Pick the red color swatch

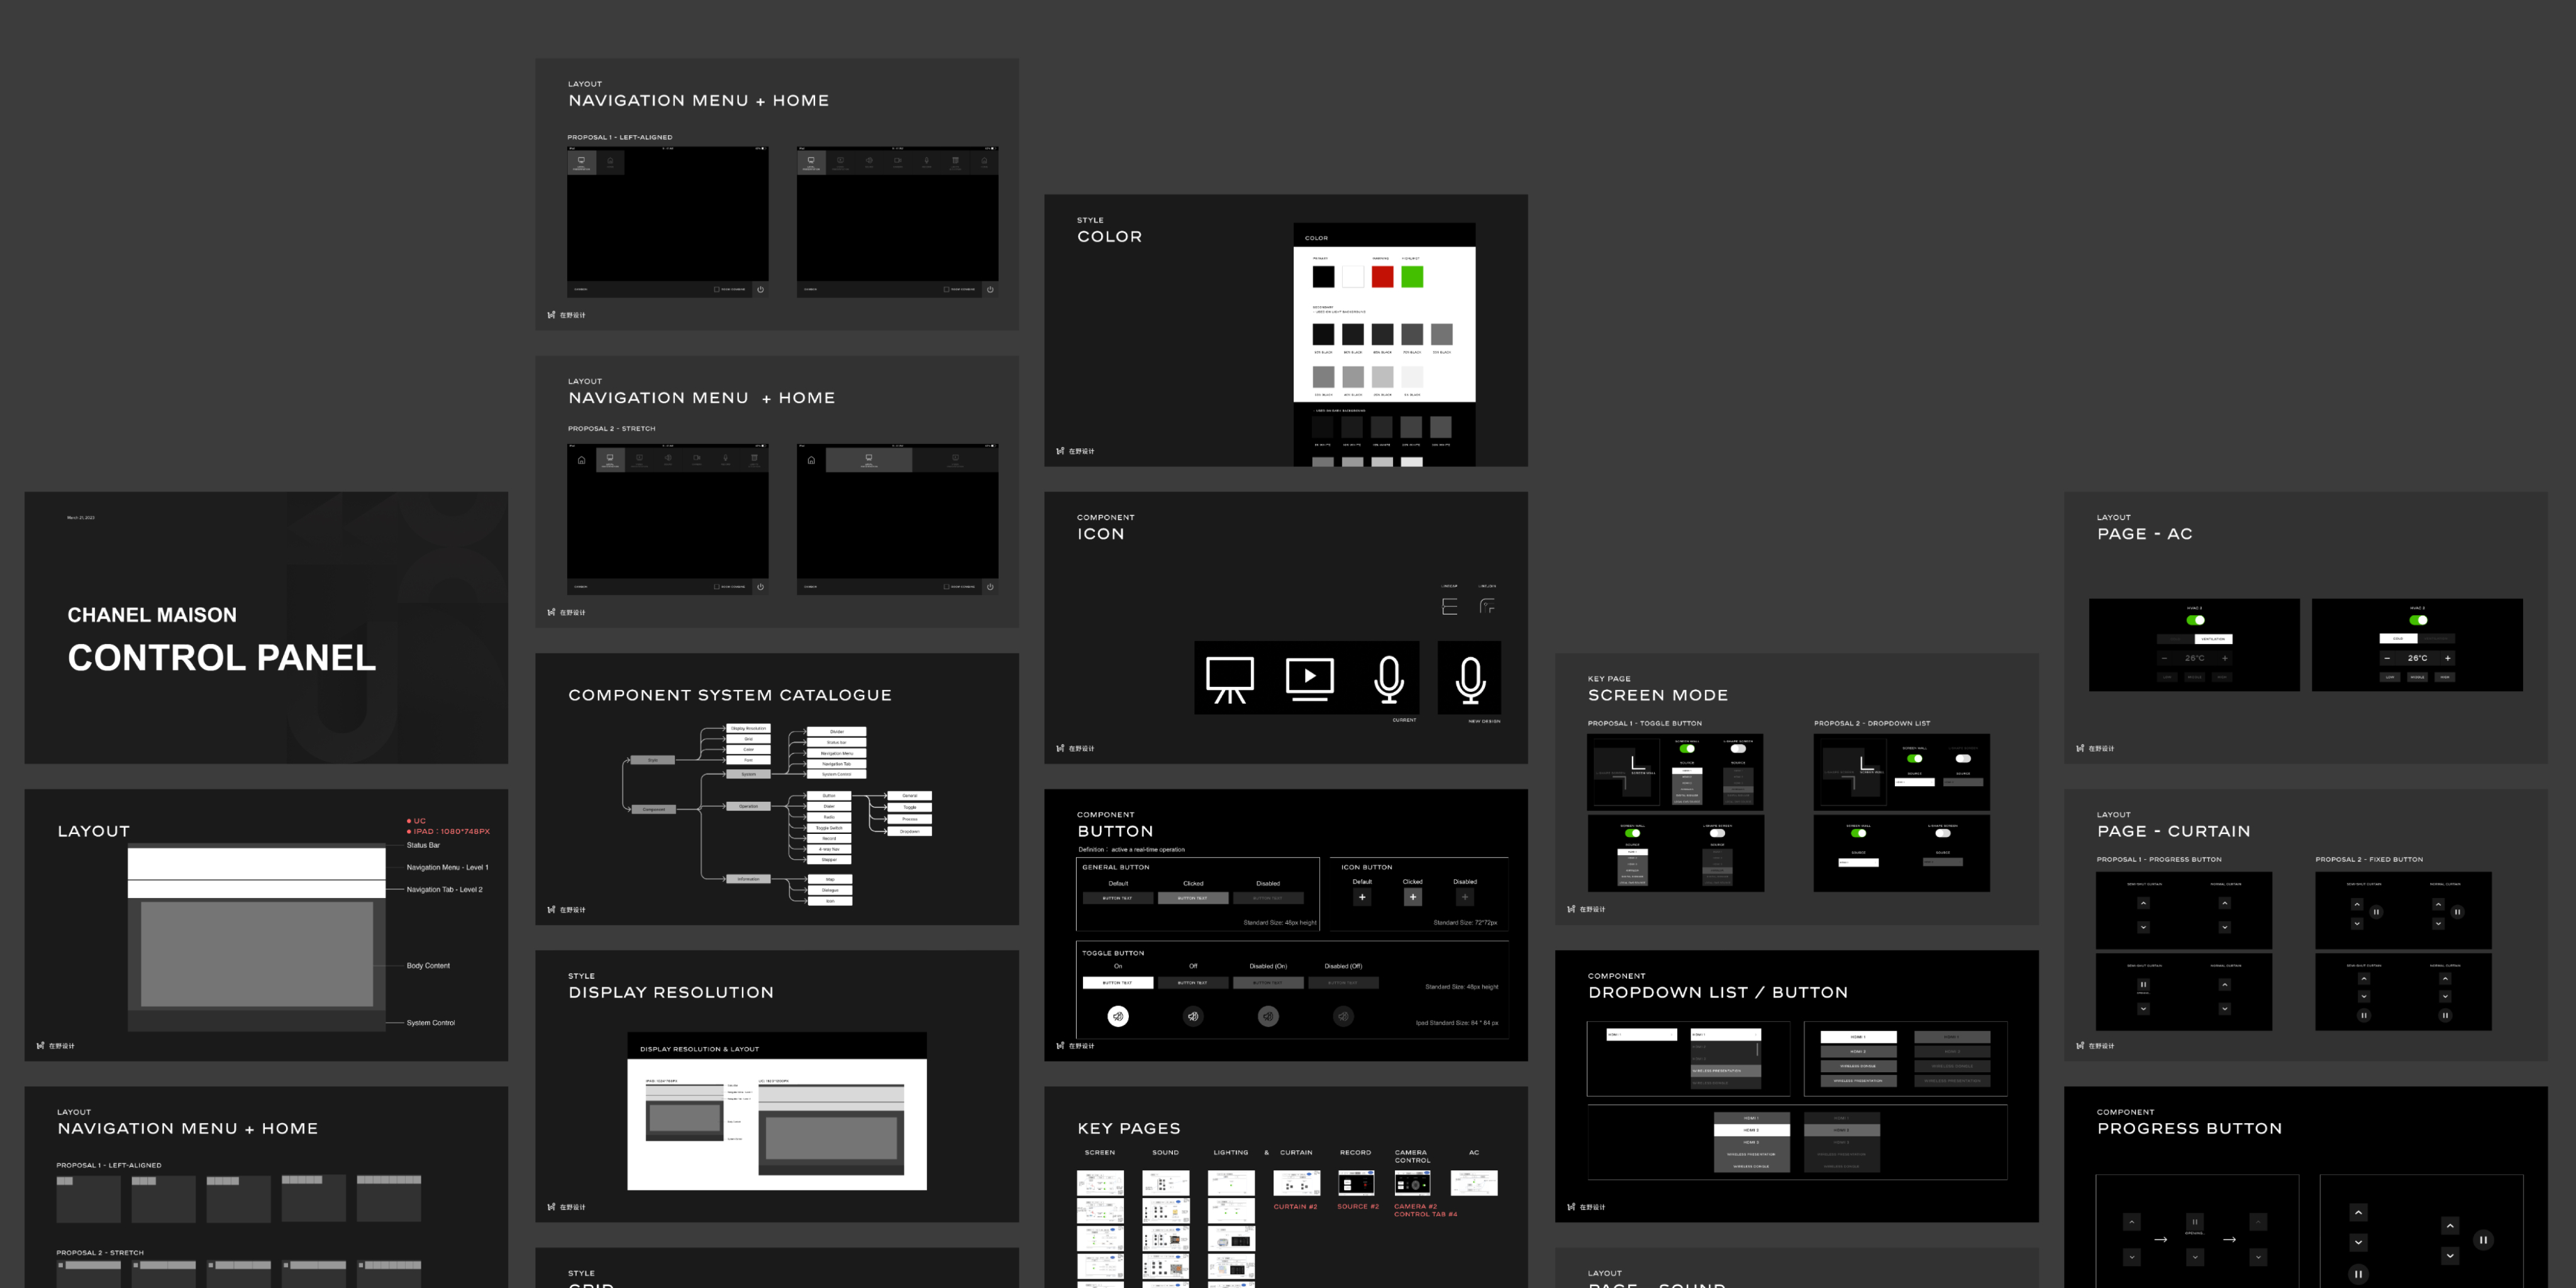click(1382, 277)
